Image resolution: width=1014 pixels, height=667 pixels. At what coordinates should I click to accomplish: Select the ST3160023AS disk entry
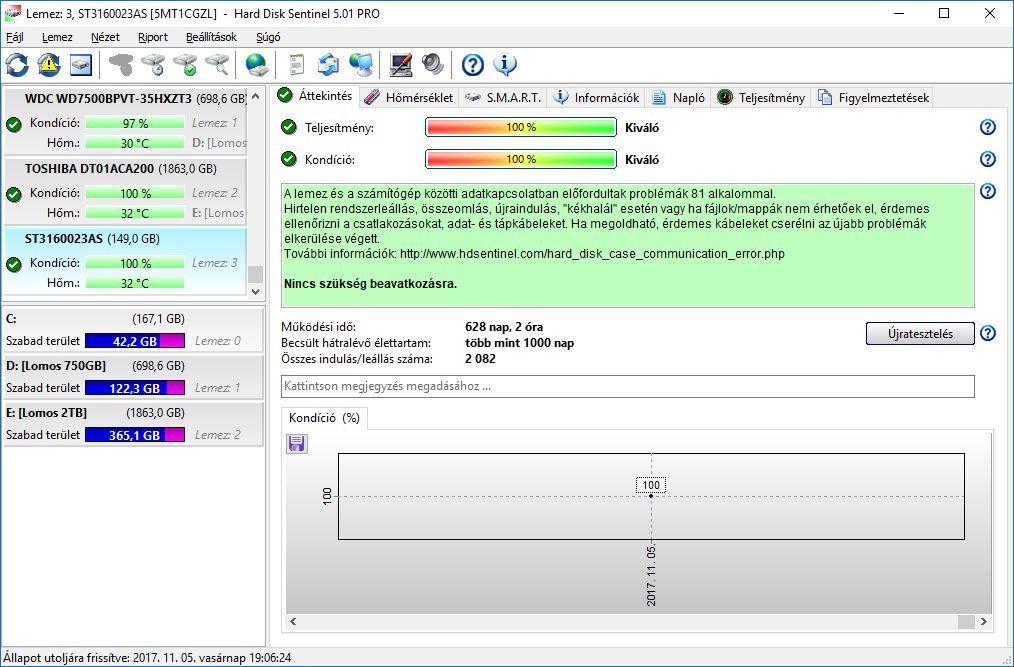pyautogui.click(x=125, y=260)
